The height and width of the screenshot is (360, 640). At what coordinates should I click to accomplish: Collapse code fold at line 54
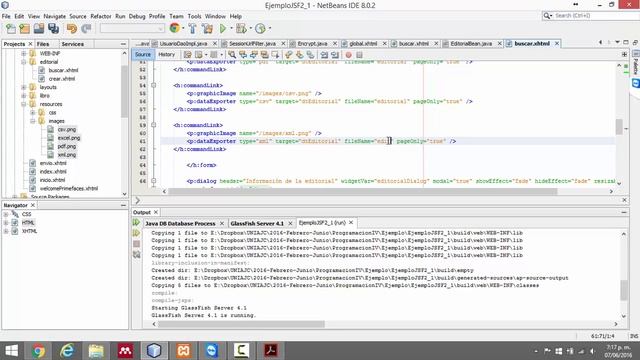point(153,85)
